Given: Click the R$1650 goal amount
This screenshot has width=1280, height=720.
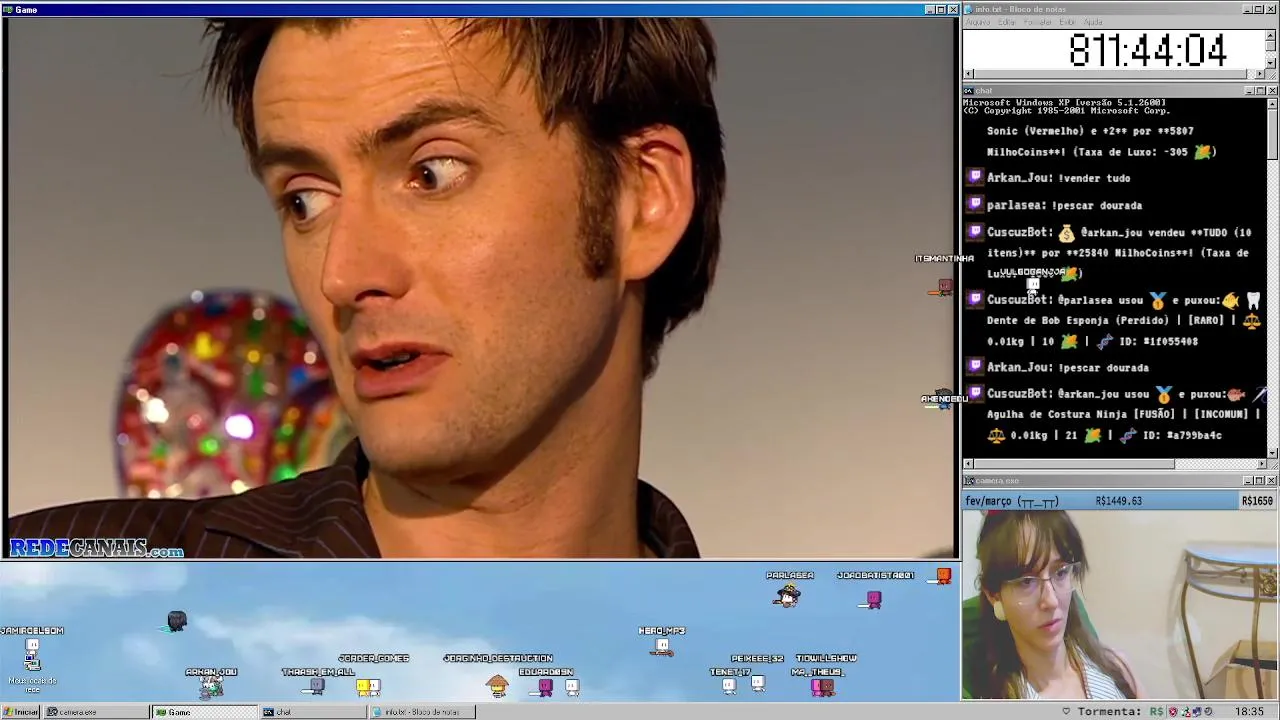Looking at the screenshot, I should pos(1257,501).
